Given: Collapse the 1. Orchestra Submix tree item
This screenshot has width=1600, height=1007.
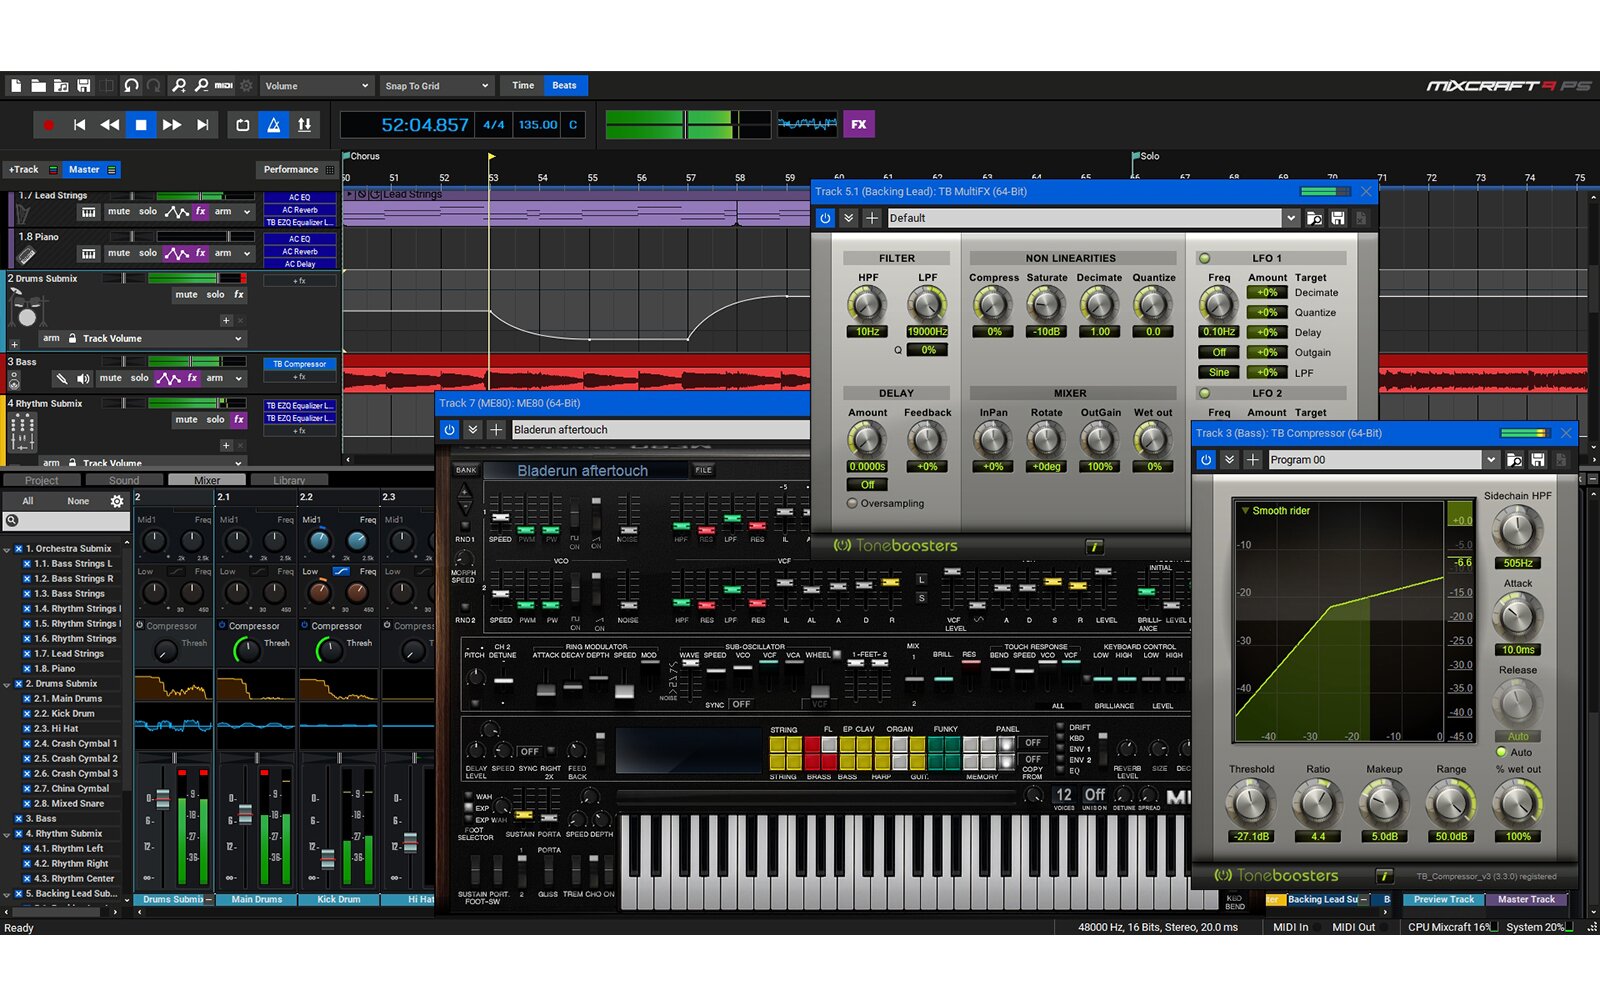Looking at the screenshot, I should (x=7, y=549).
